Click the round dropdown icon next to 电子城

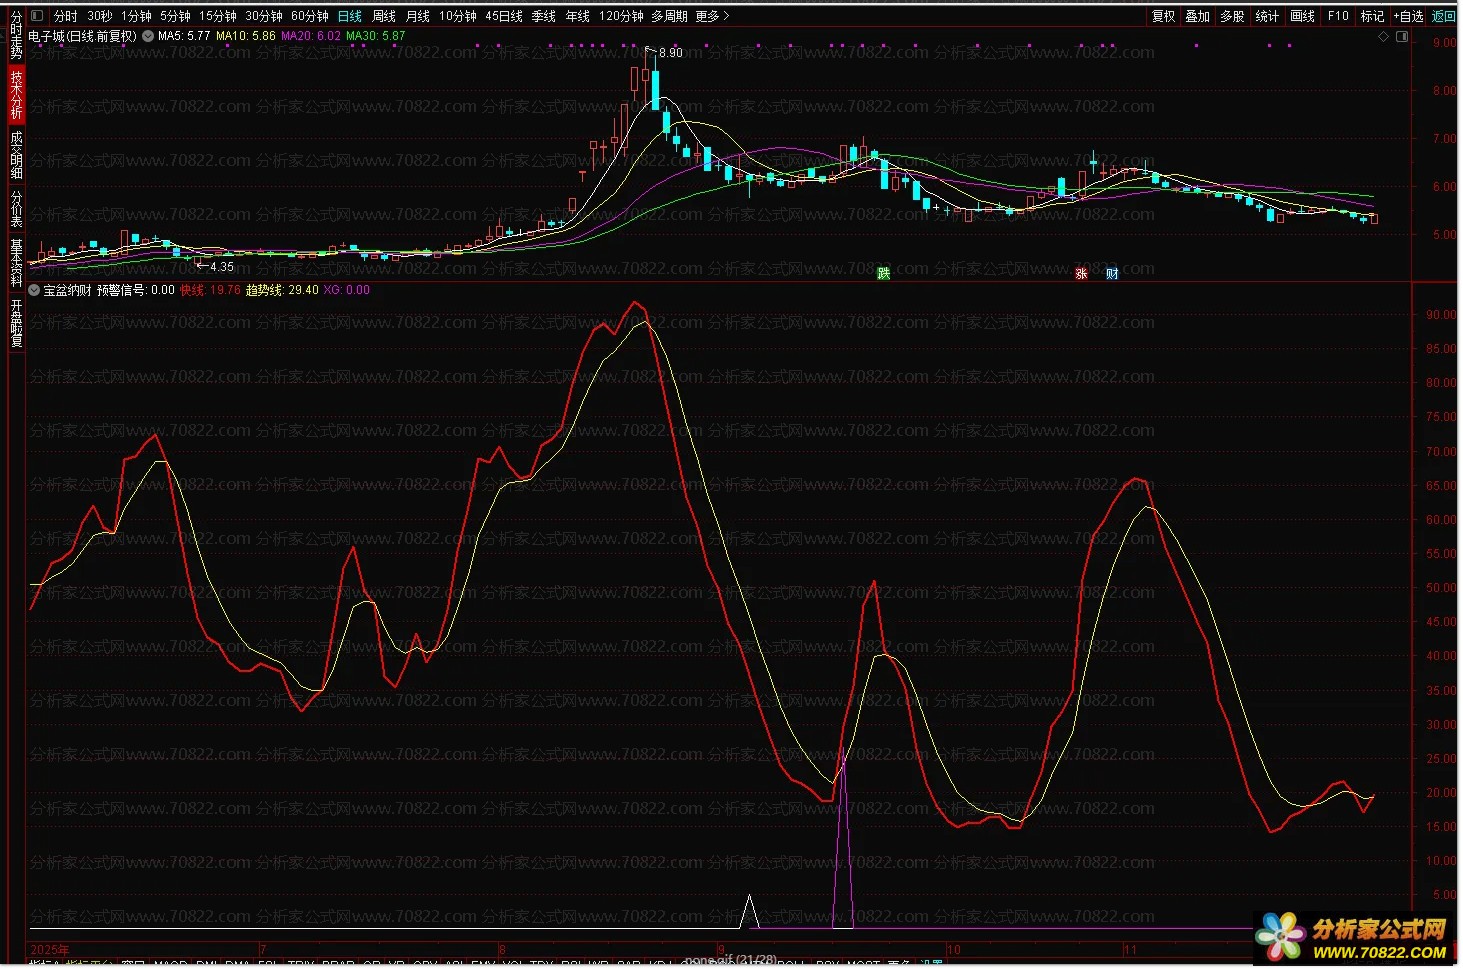(148, 36)
